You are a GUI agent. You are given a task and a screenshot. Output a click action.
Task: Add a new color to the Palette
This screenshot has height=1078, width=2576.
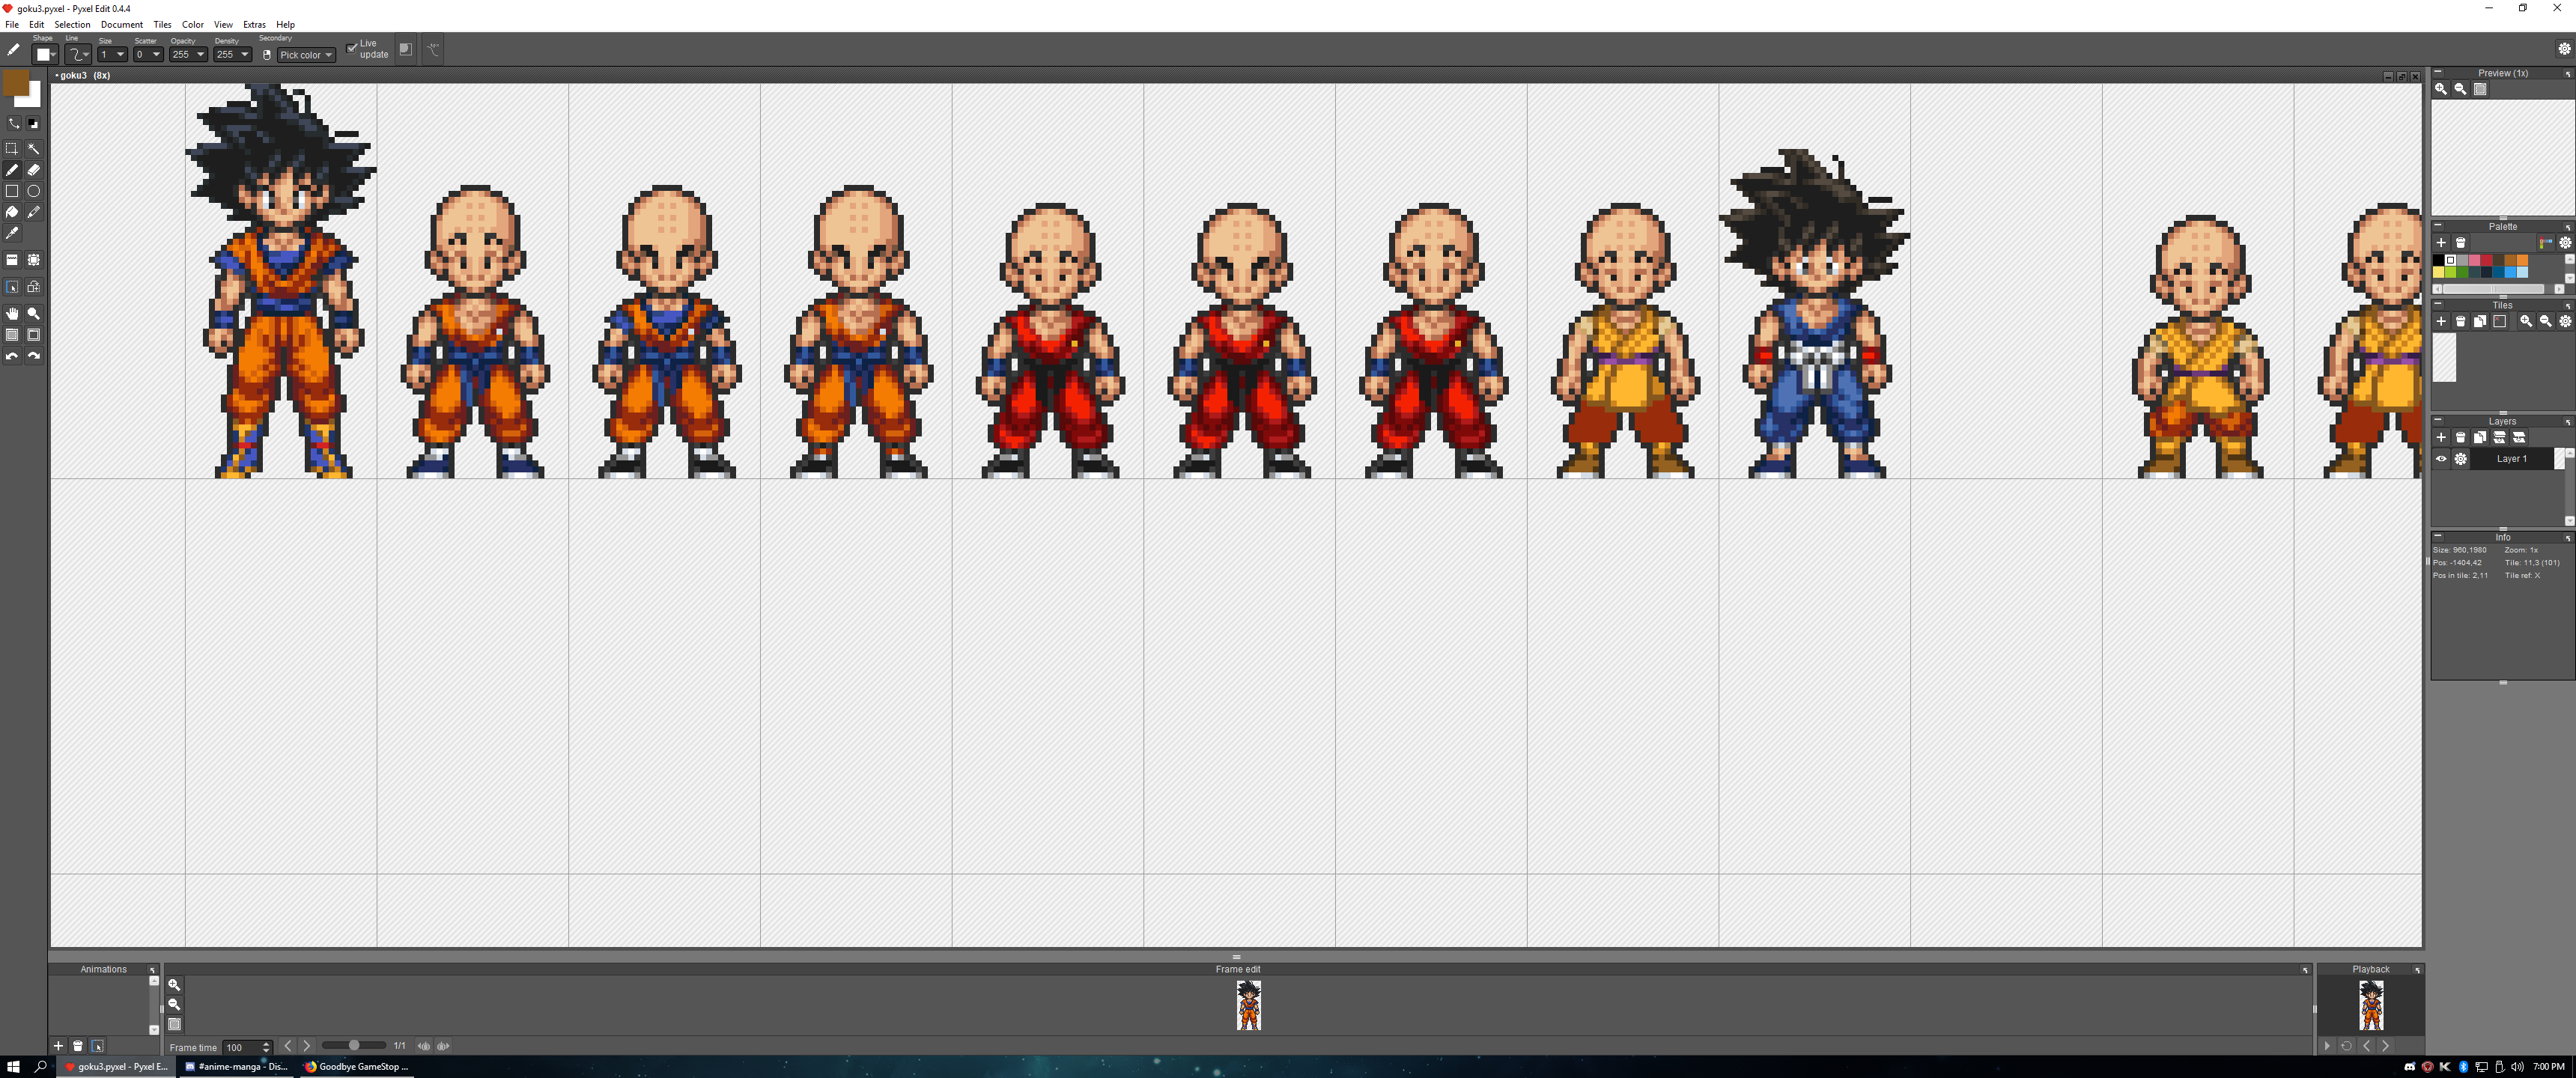point(2441,243)
